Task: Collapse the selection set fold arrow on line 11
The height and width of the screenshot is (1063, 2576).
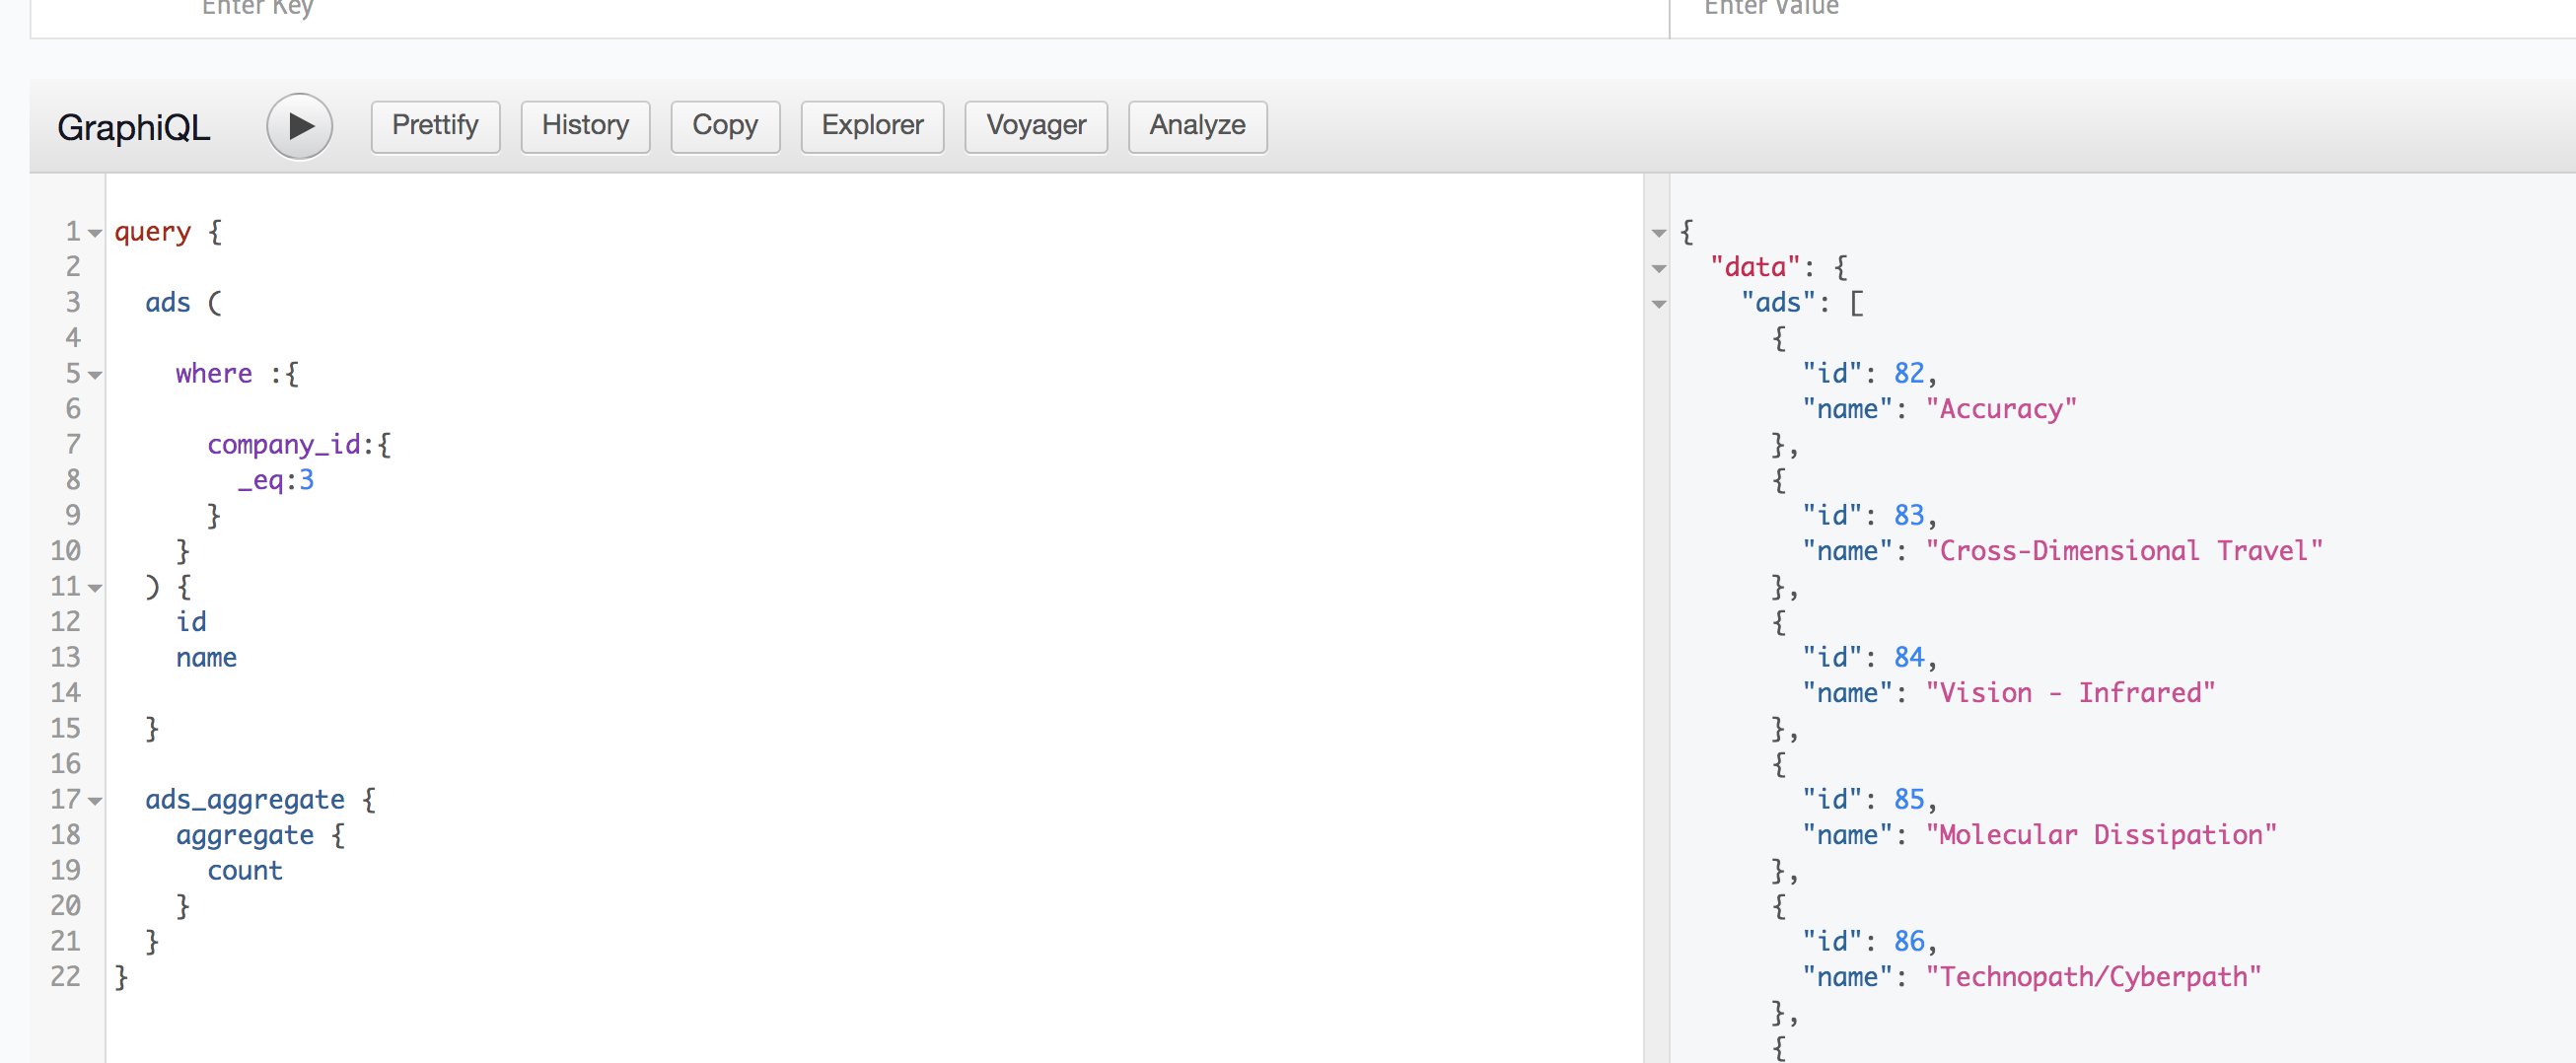Action: coord(95,588)
